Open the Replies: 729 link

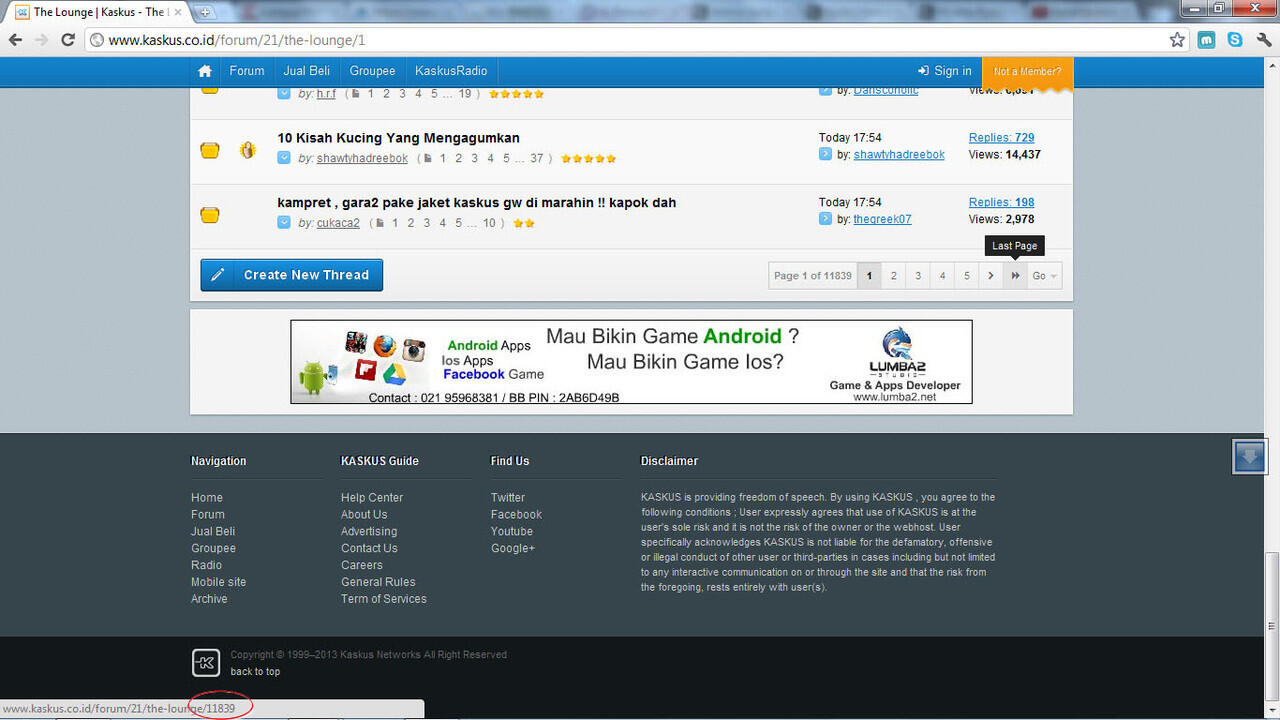tap(1001, 138)
